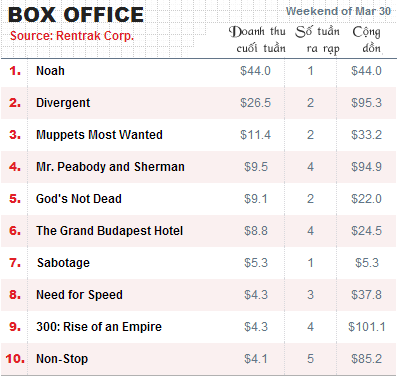Click the Doanh thu cuối tuần column header
This screenshot has height=376, width=397.
click(x=257, y=40)
